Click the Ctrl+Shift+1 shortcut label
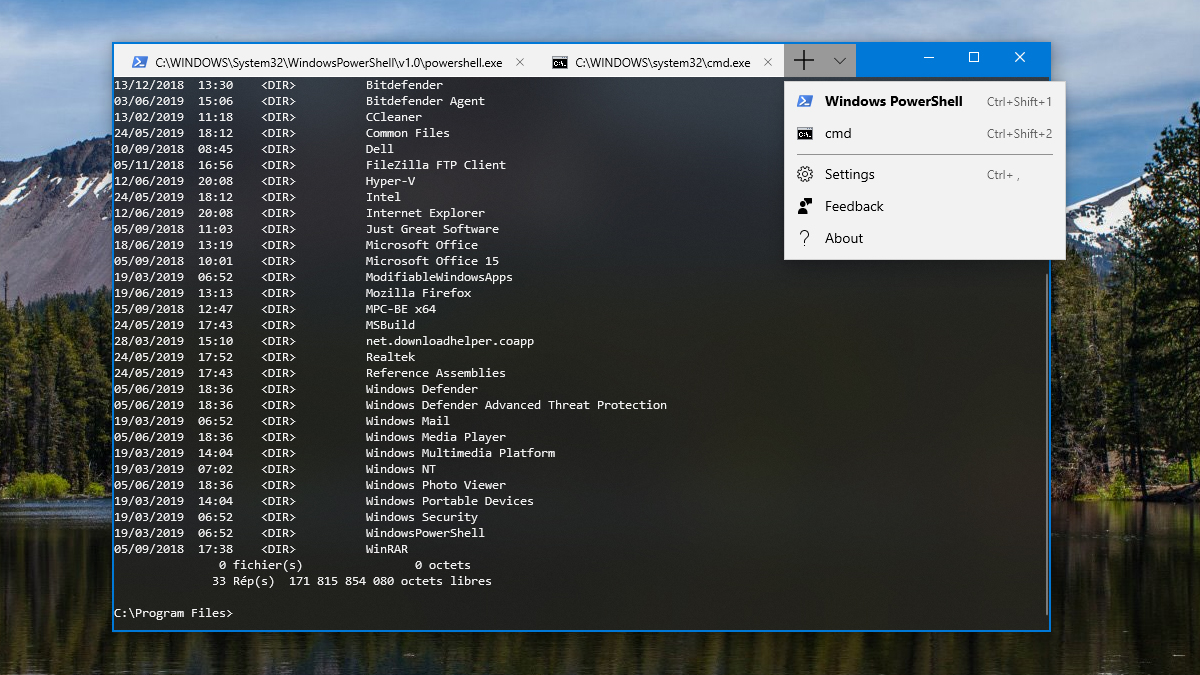This screenshot has height=675, width=1200. pyautogui.click(x=1019, y=102)
